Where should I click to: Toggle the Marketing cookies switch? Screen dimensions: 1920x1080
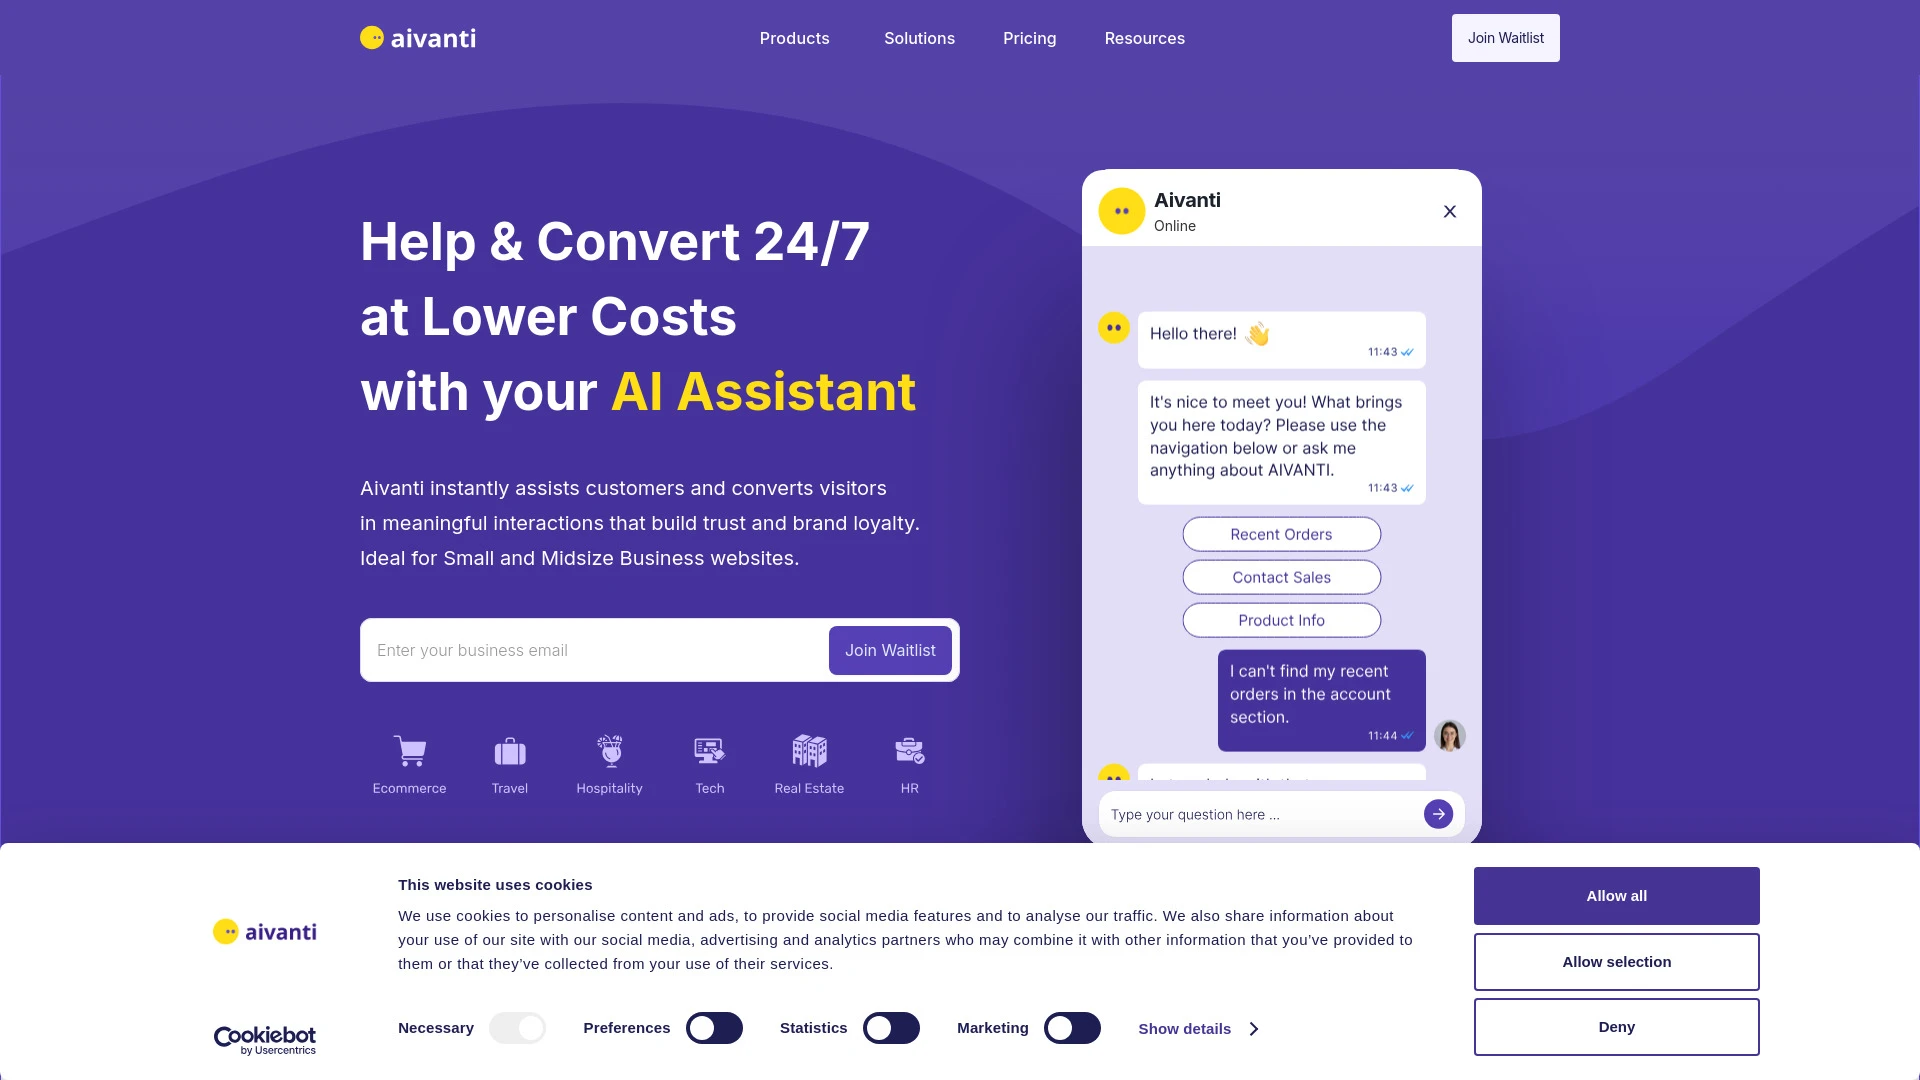(x=1072, y=1027)
